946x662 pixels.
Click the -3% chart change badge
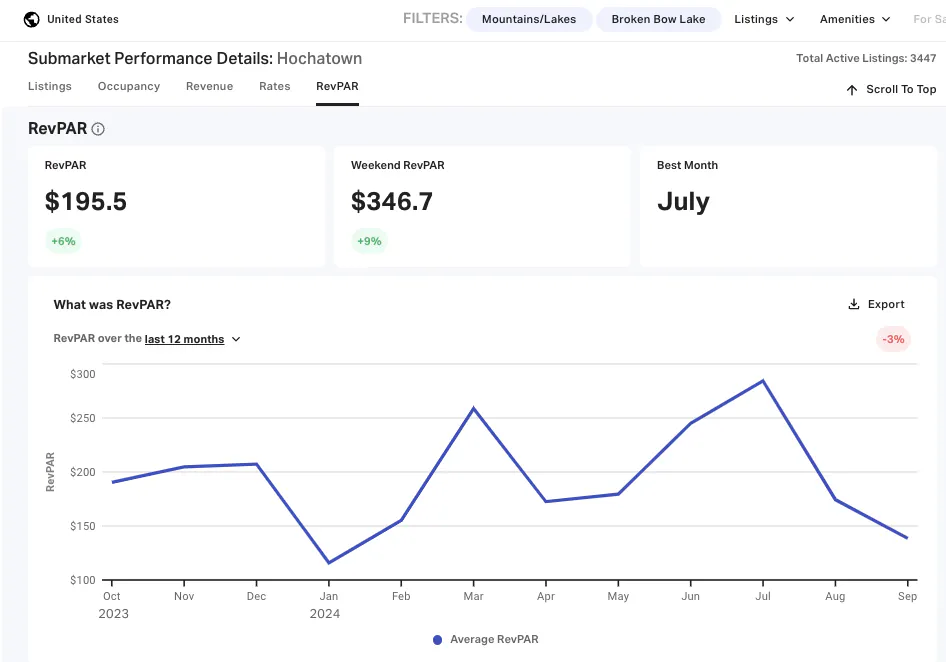point(894,339)
